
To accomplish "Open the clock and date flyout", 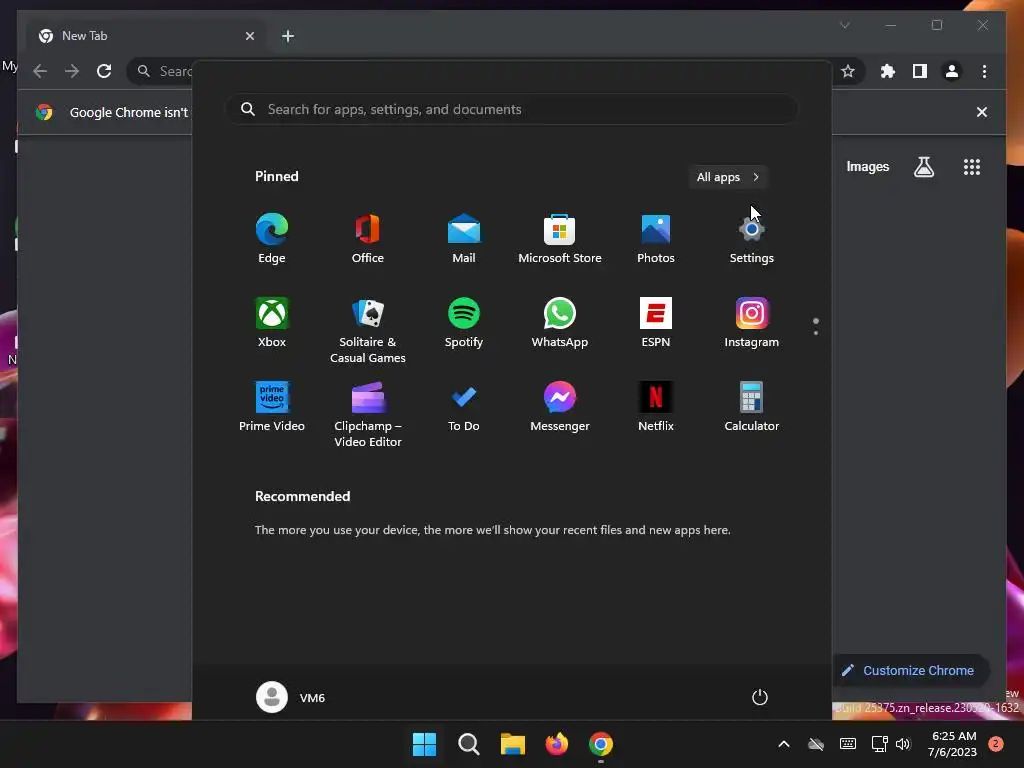I will point(953,744).
